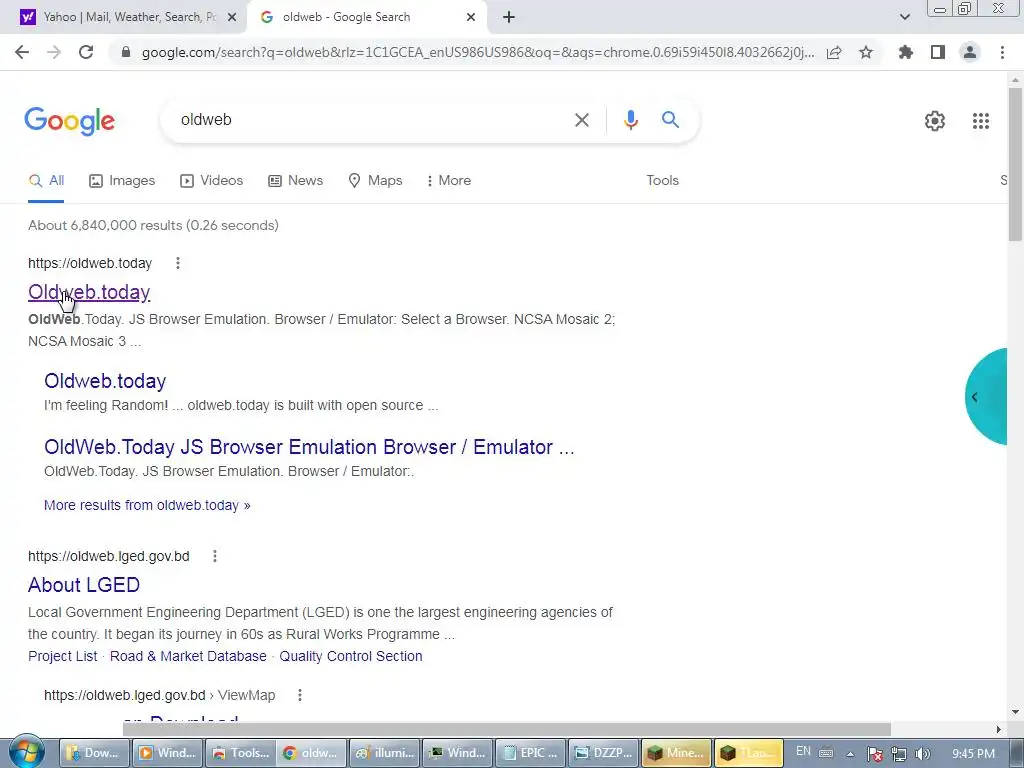Open search Tools
Viewport: 1024px width, 768px height.
click(x=662, y=181)
